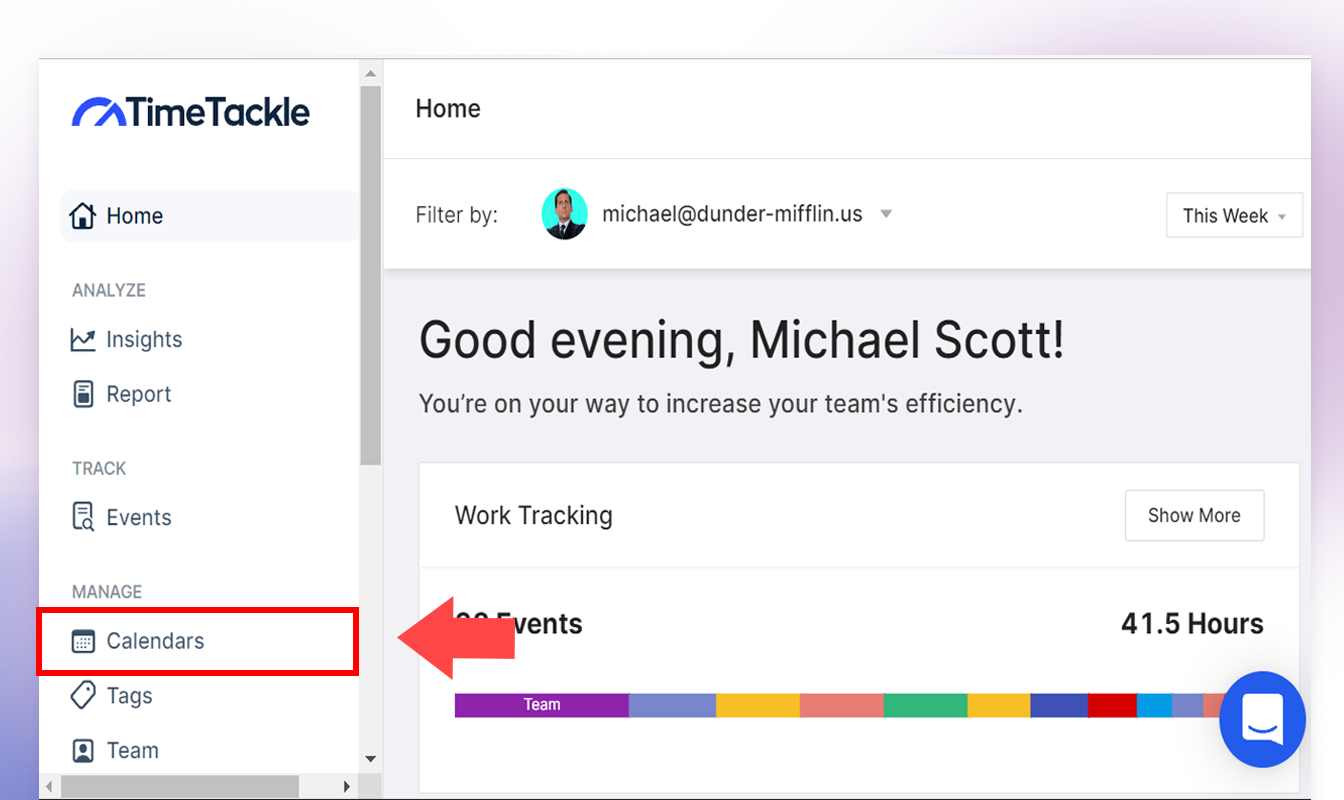1344x800 pixels.
Task: Click the ANALYZE section label
Action: [x=109, y=290]
